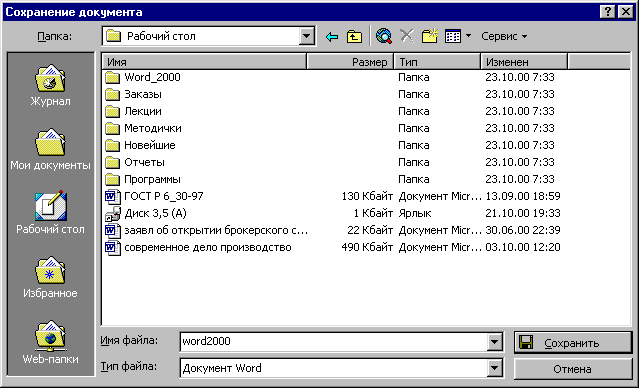Image resolution: width=639 pixels, height=388 pixels.
Task: Select the заявл об открытии document icon
Action: (113, 231)
